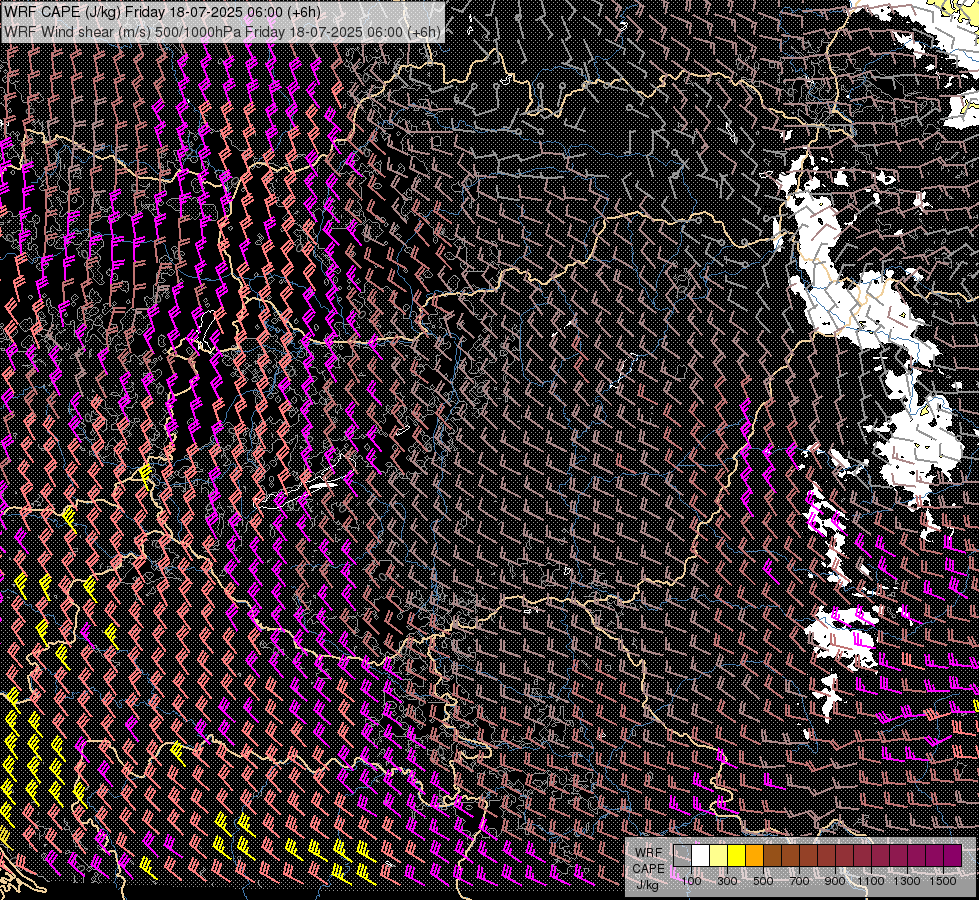Click the bright yellow 300 J/kg legend swatch
Viewport: 979px width, 900px height.
(737, 856)
